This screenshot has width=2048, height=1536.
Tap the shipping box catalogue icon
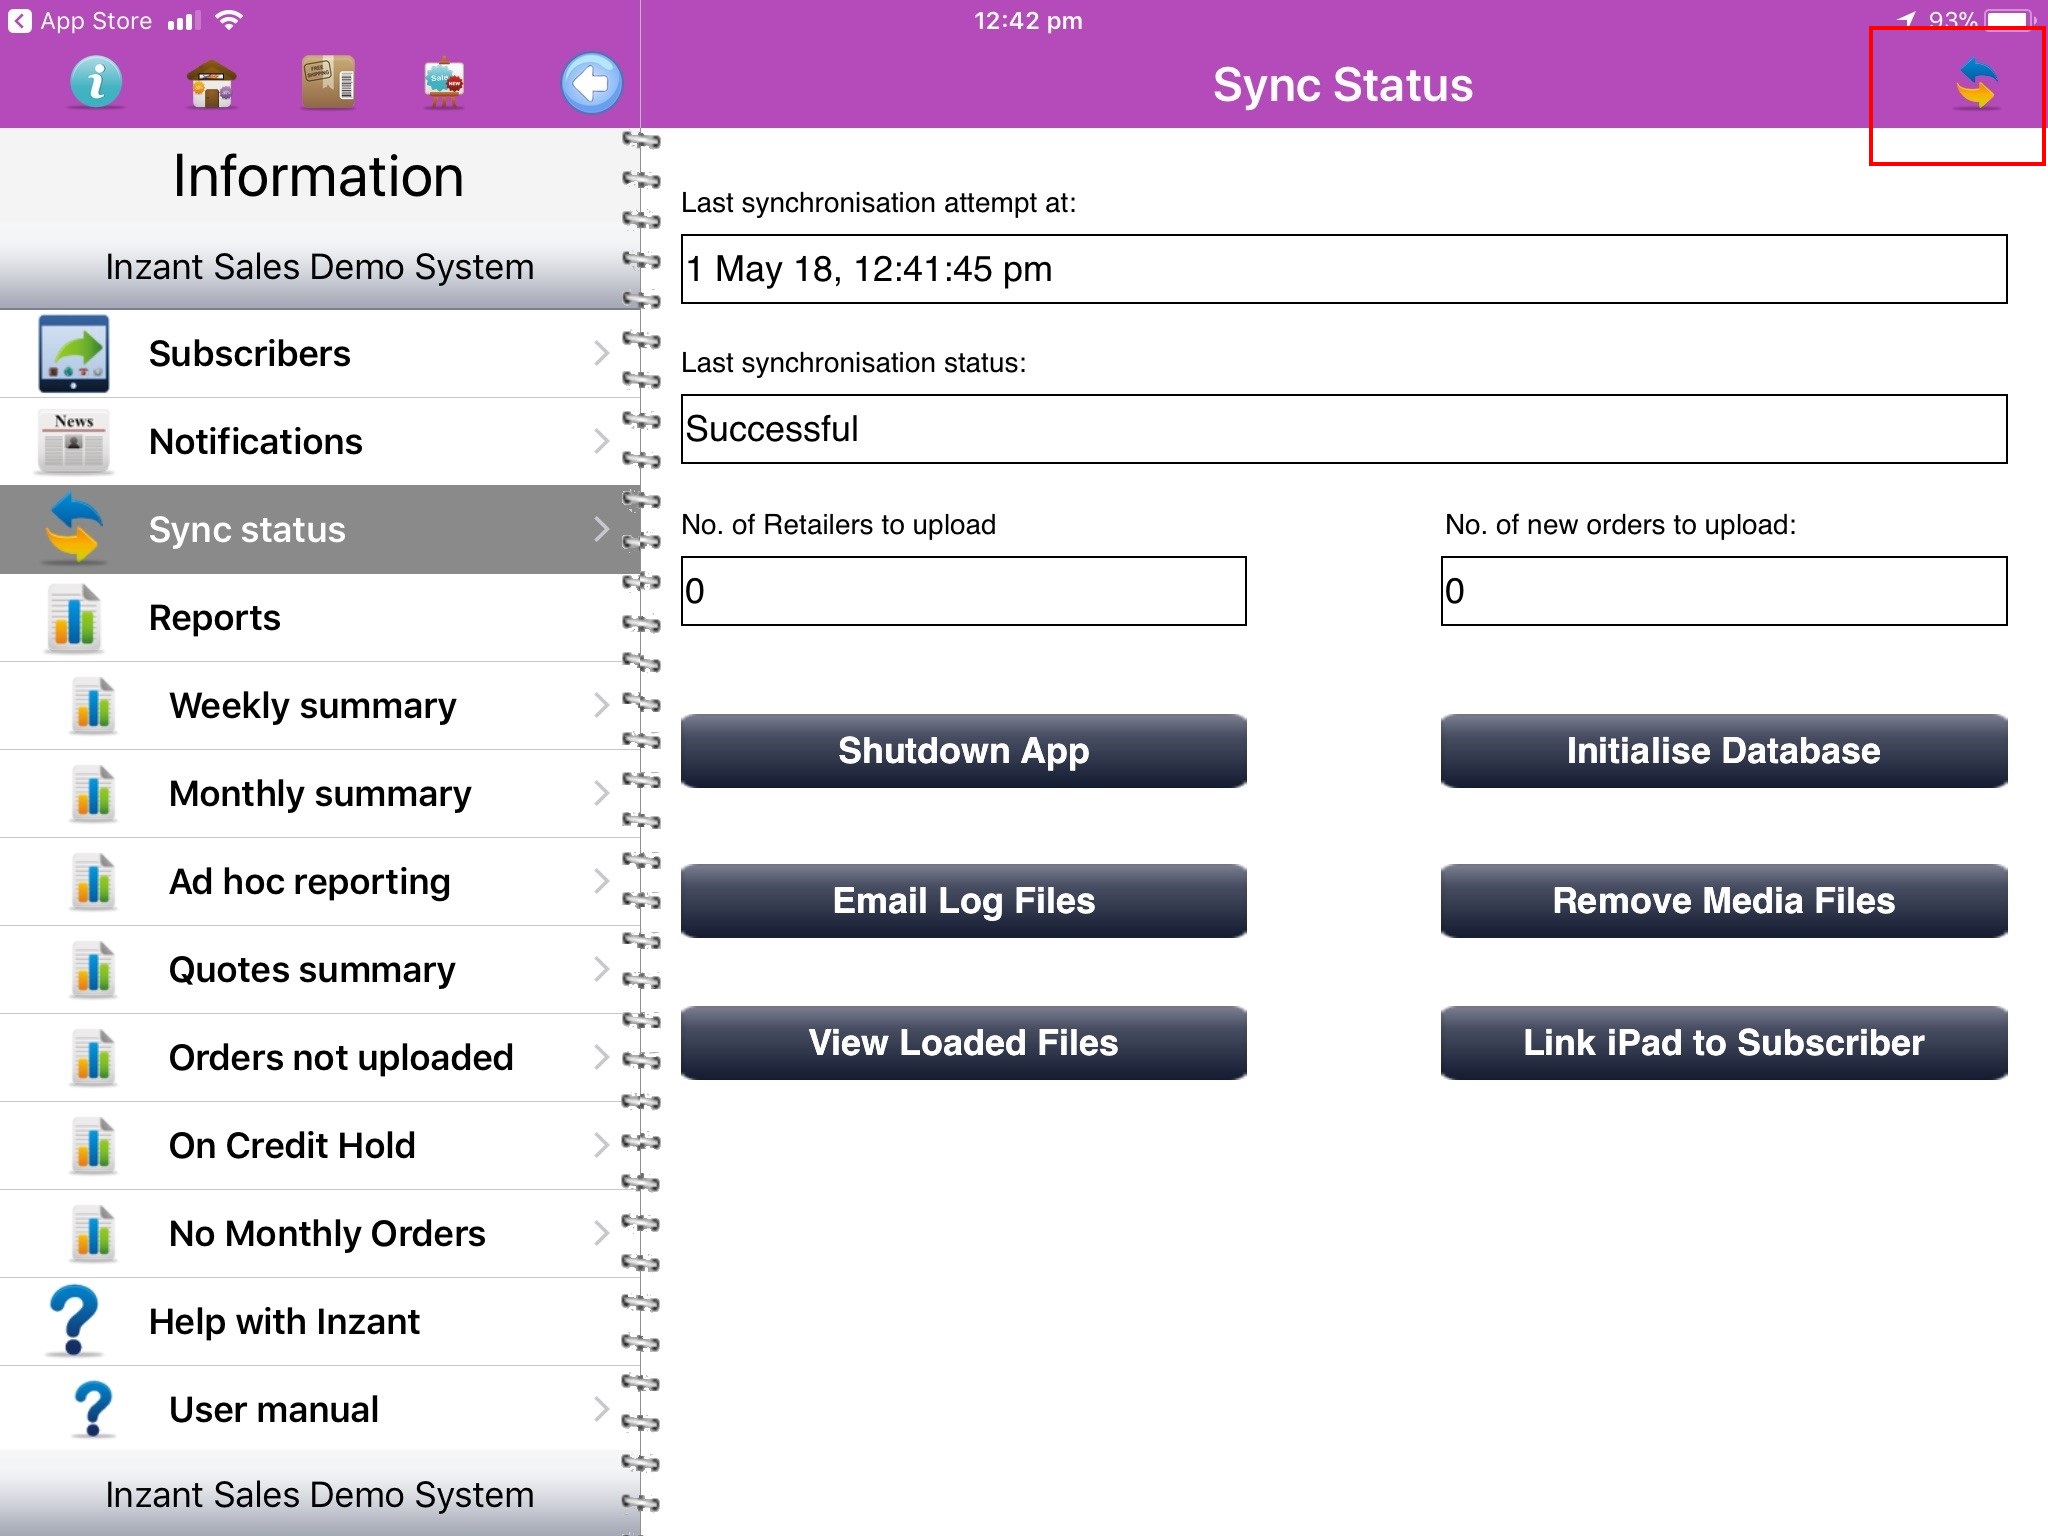(328, 83)
